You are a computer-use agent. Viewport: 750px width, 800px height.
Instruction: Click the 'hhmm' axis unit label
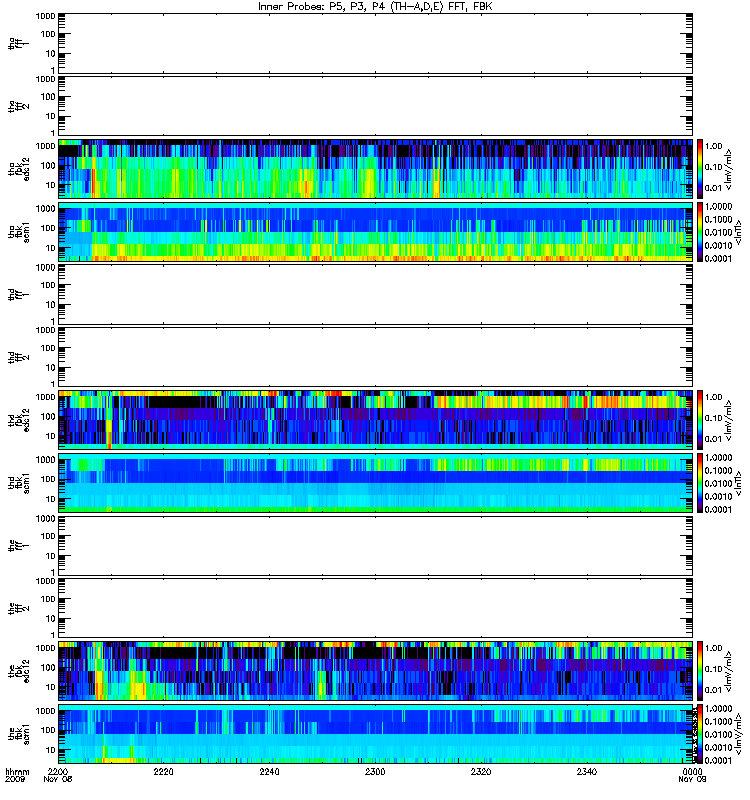click(17, 772)
